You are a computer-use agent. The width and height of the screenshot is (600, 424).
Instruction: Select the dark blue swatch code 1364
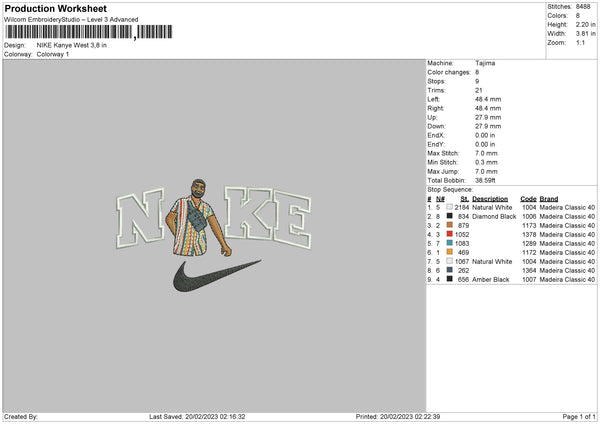(x=449, y=270)
